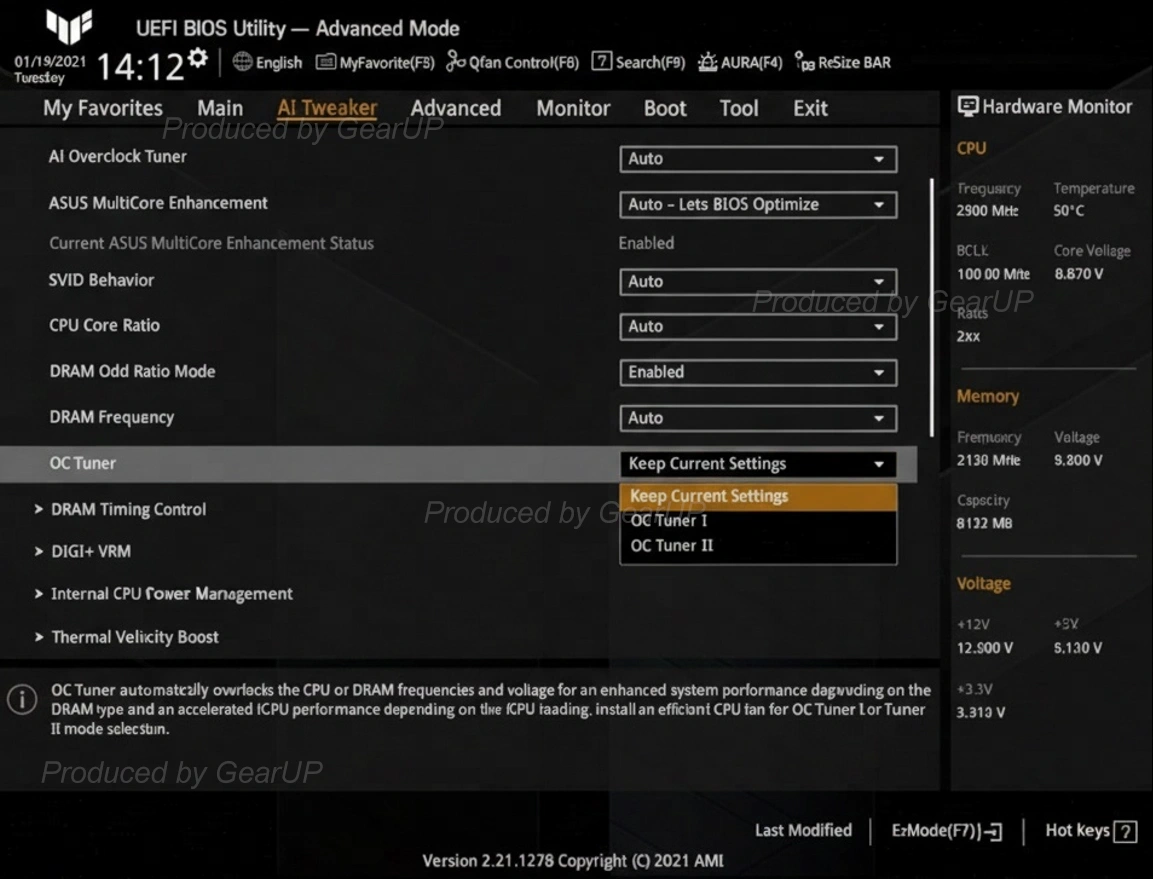Switch to EzMode(F7)
Viewport: 1153px width, 879px height.
pyautogui.click(x=947, y=831)
